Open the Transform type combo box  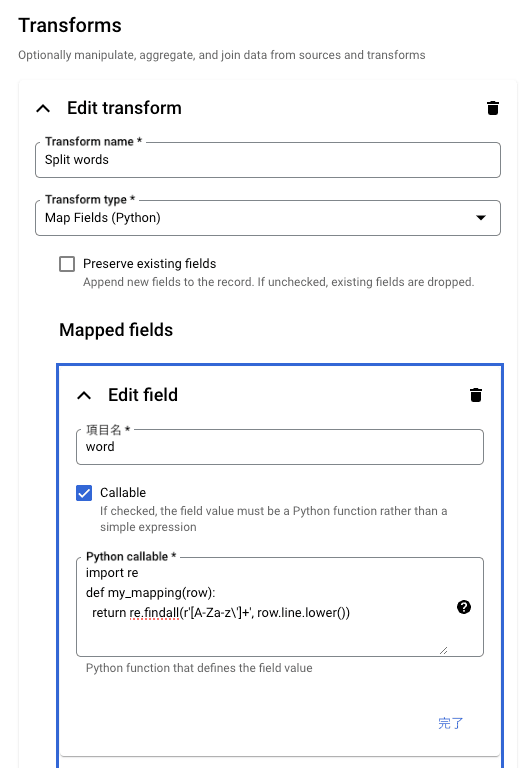(268, 218)
